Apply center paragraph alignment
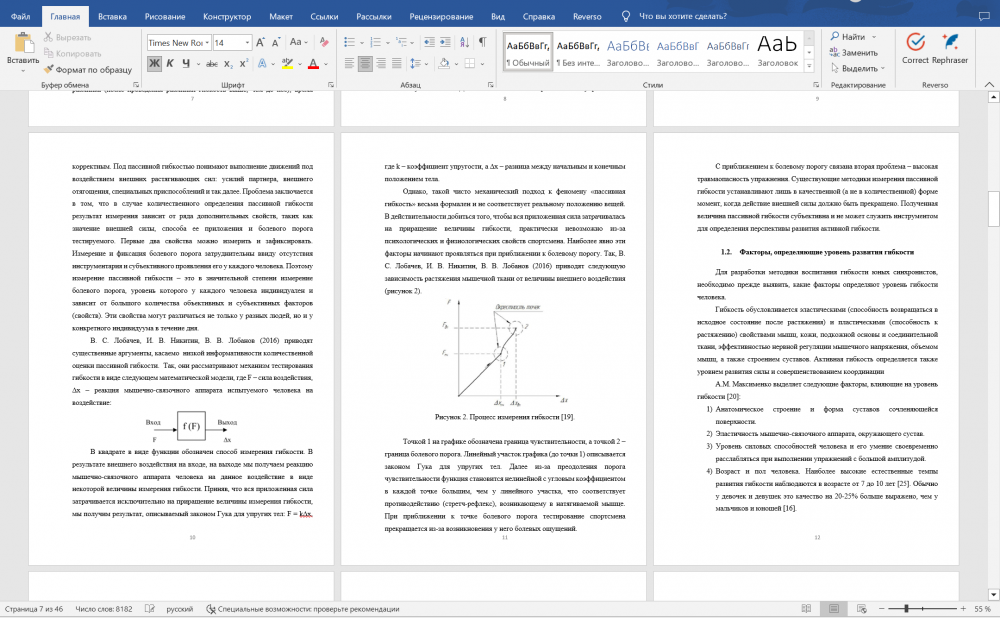 (363, 64)
